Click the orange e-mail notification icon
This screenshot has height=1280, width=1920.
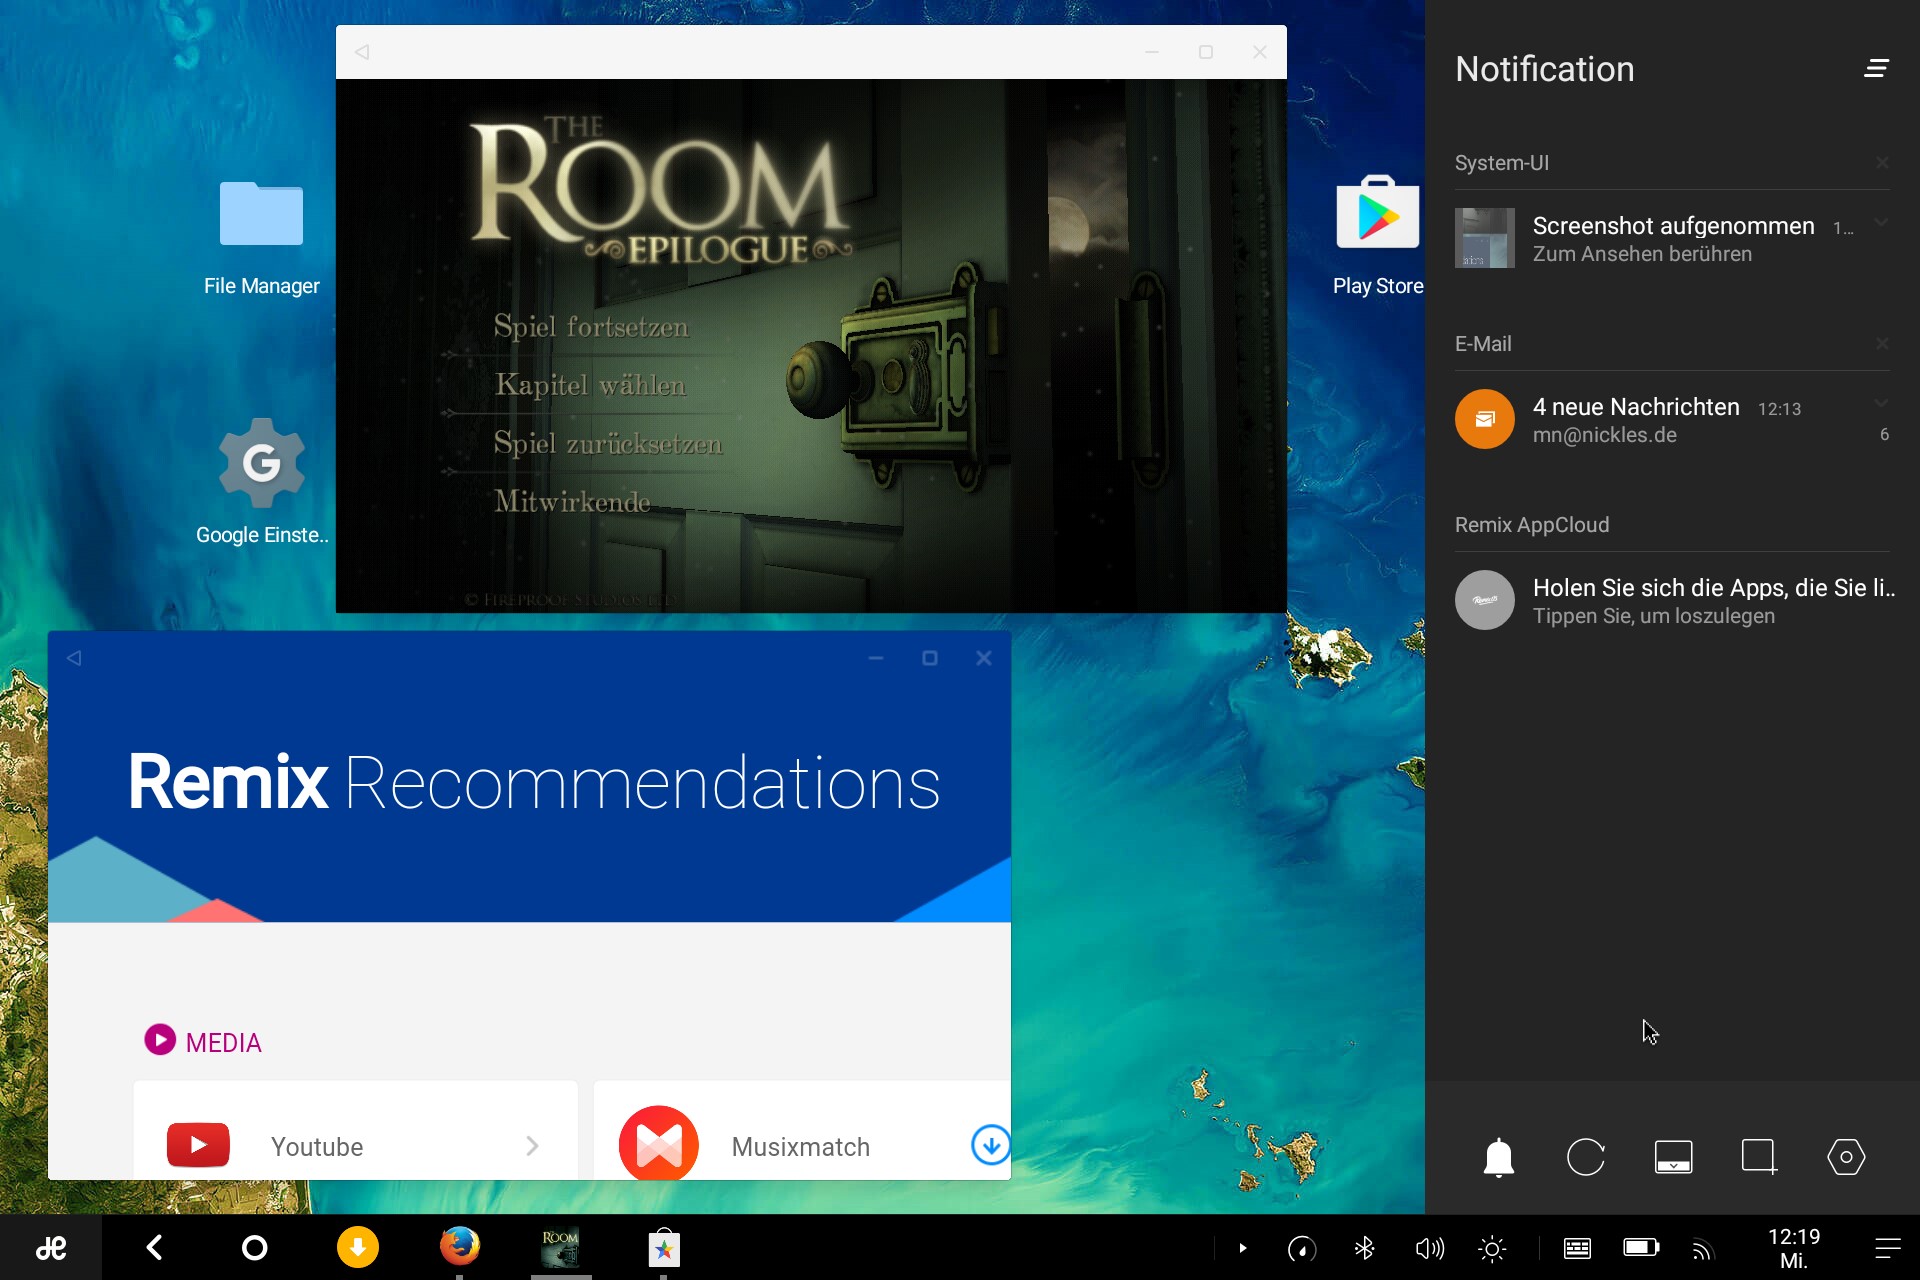point(1485,419)
